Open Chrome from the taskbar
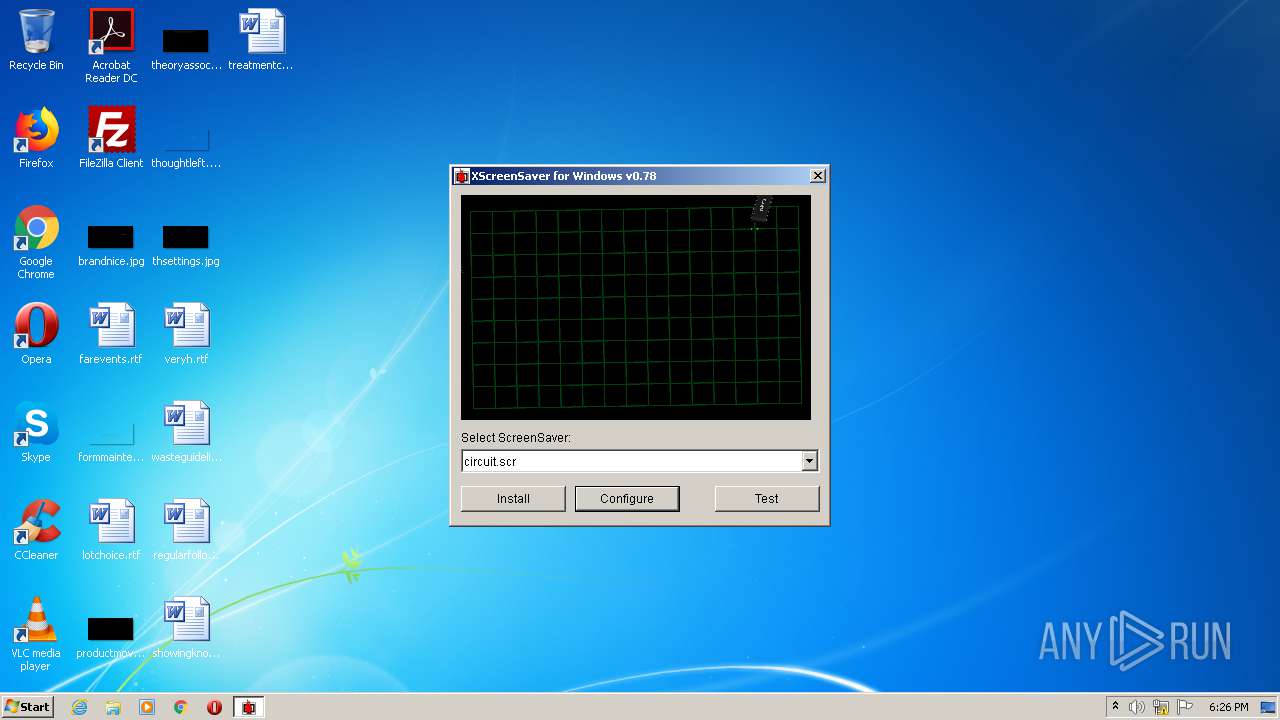This screenshot has height=720, width=1280. (x=181, y=707)
